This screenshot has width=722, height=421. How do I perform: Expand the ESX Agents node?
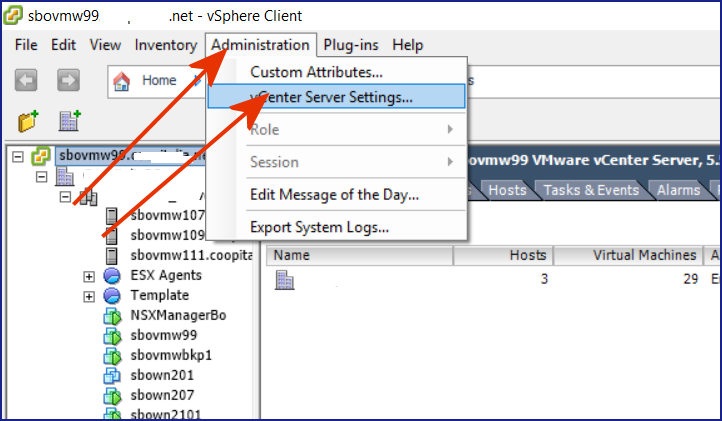[x=89, y=276]
